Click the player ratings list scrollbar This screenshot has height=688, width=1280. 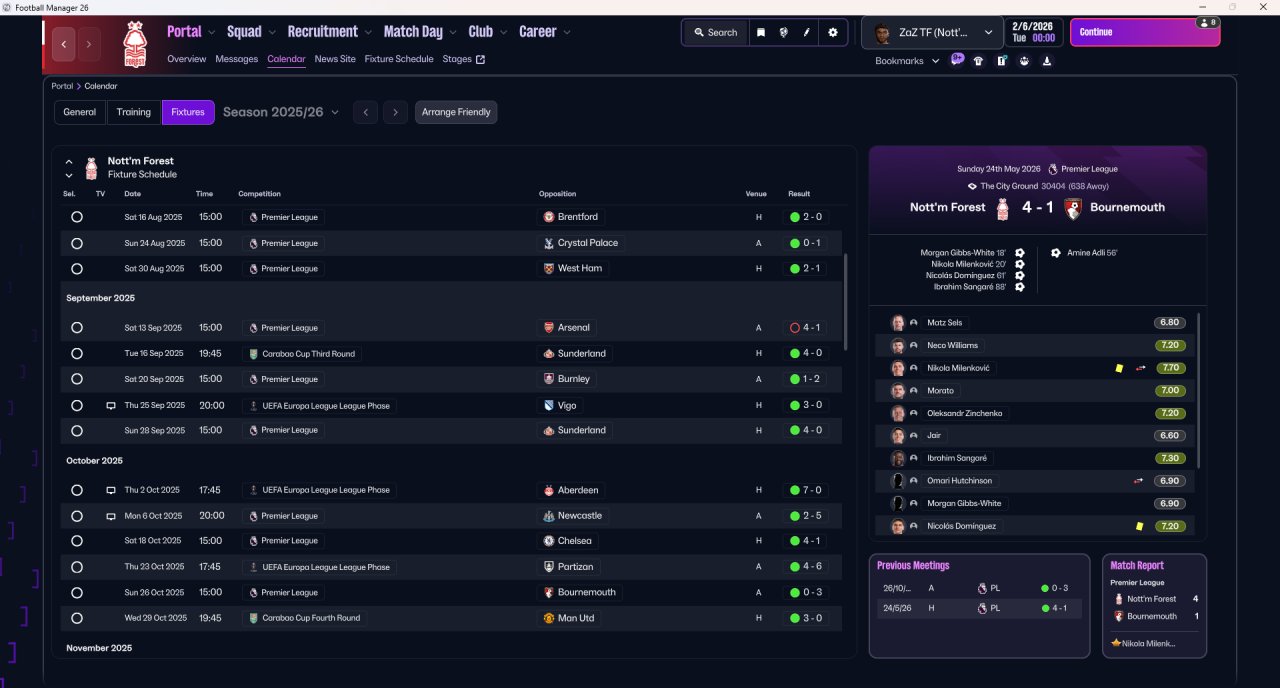tap(1198, 390)
